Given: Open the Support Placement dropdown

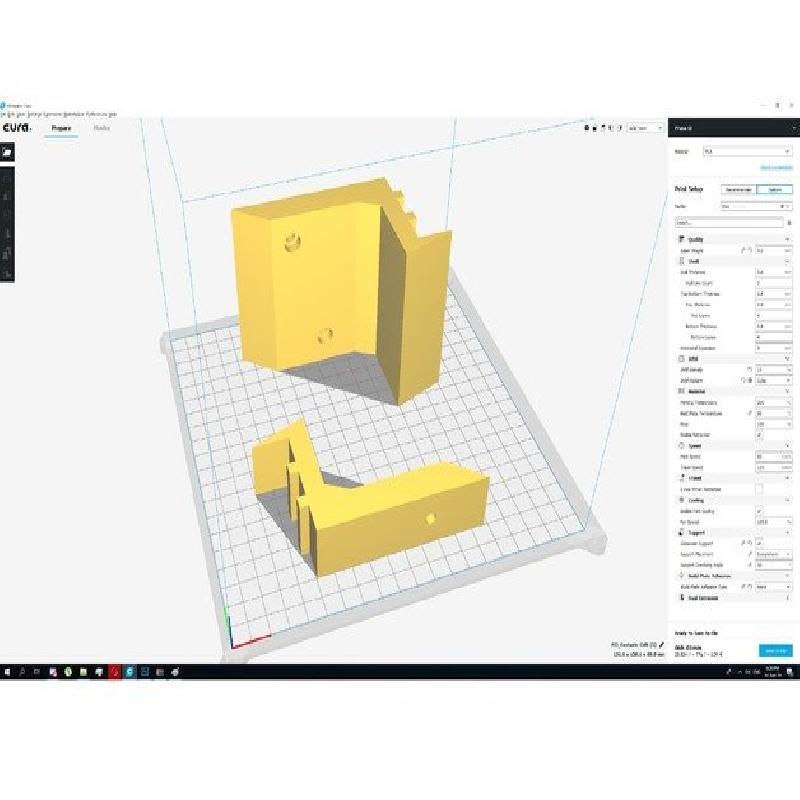Looking at the screenshot, I should point(774,554).
